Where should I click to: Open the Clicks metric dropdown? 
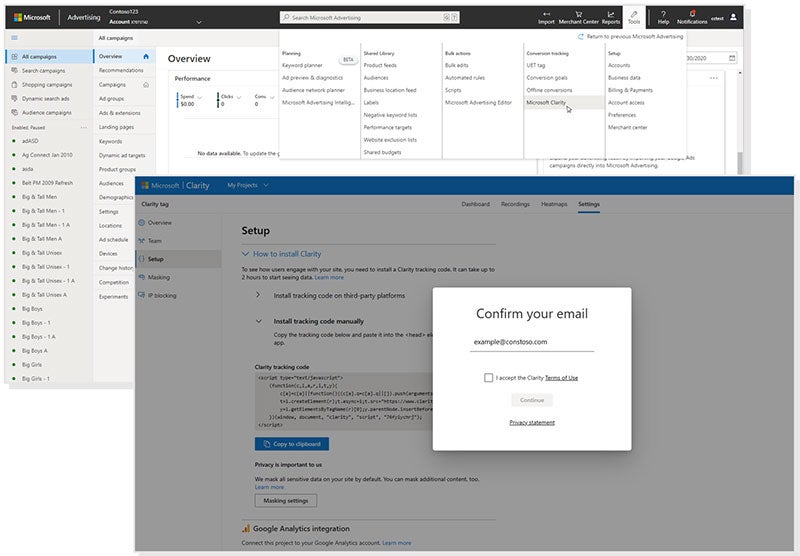coord(239,97)
